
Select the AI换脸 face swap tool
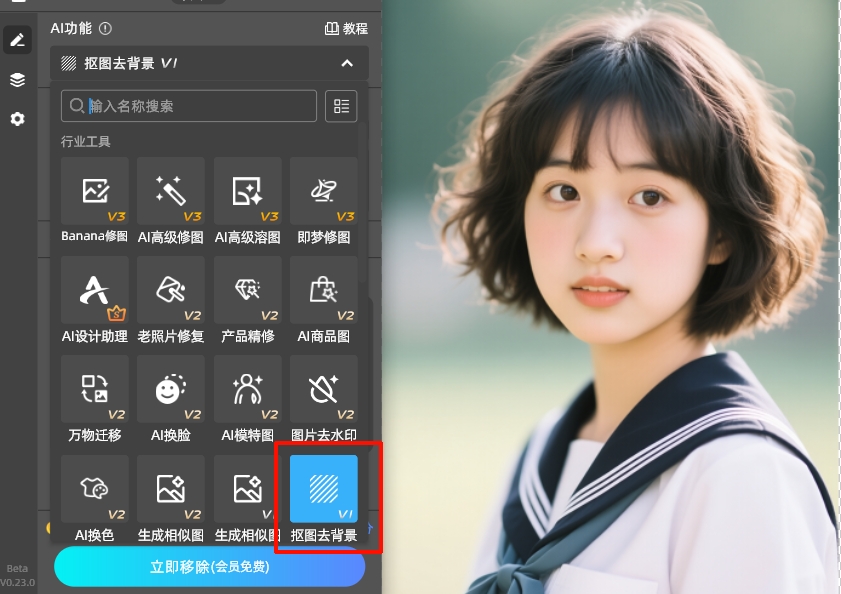point(171,390)
